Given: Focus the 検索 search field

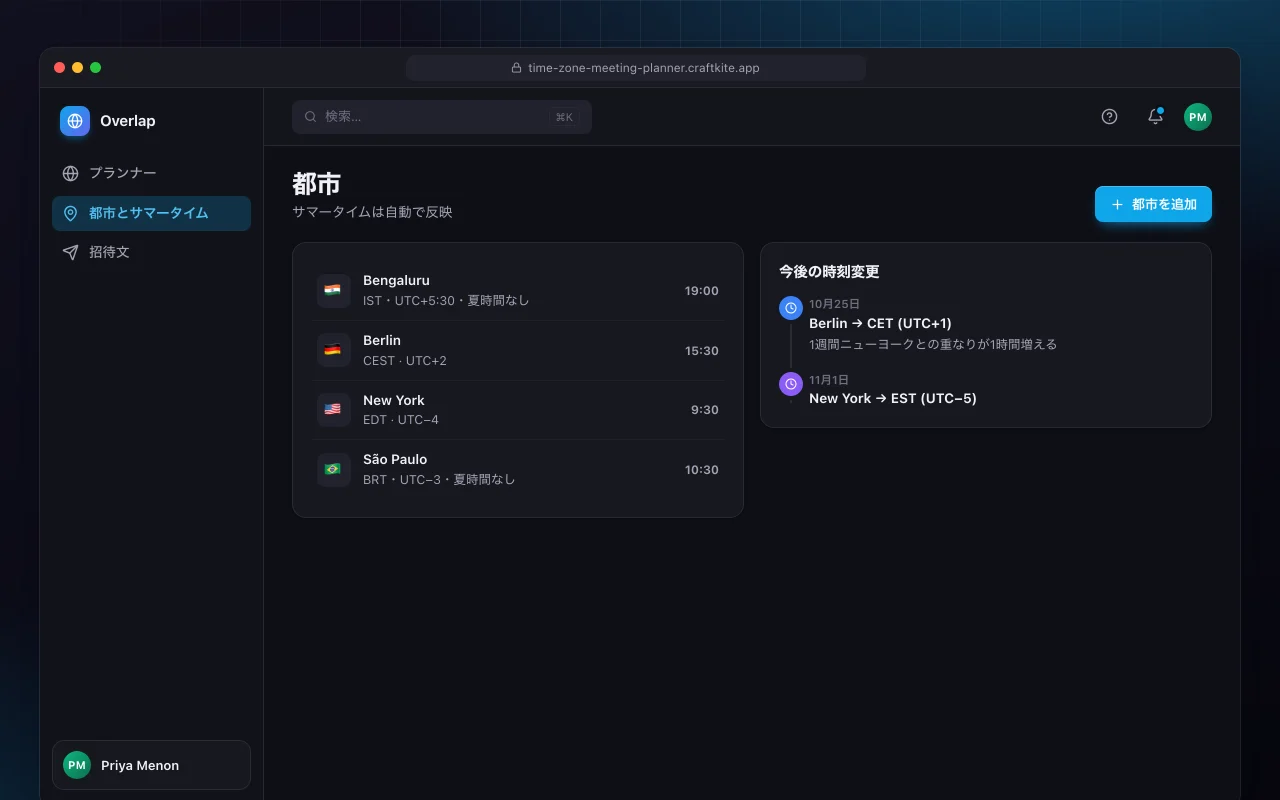Looking at the screenshot, I should pos(442,117).
